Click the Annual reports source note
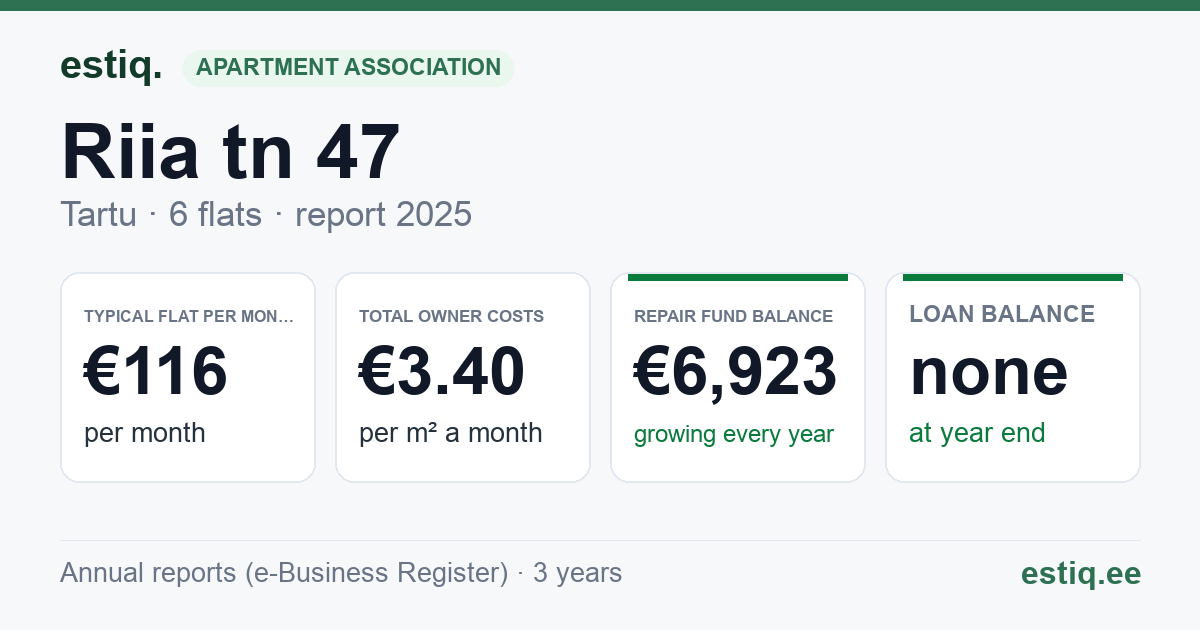The width and height of the screenshot is (1200, 630). pyautogui.click(x=341, y=573)
